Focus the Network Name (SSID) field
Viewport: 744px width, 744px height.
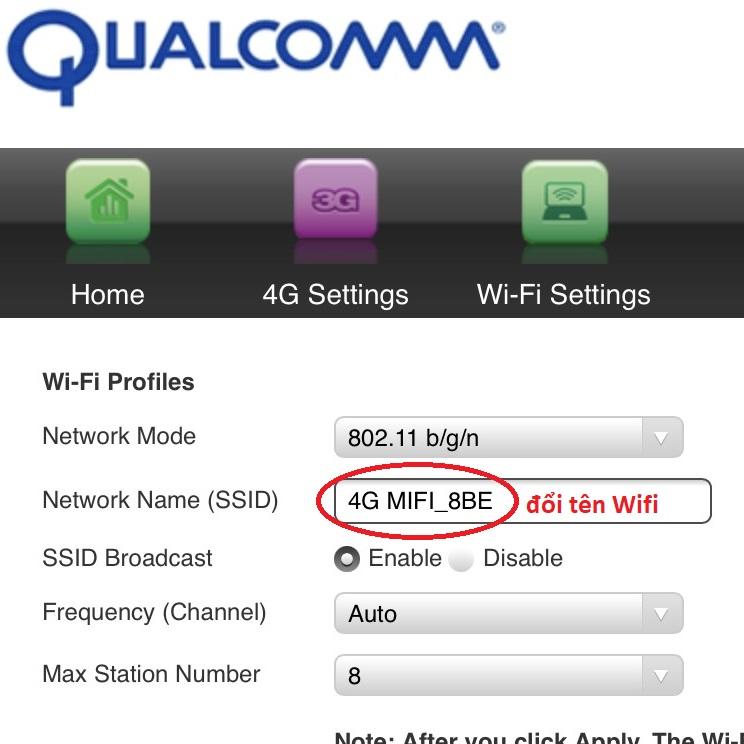tap(523, 501)
